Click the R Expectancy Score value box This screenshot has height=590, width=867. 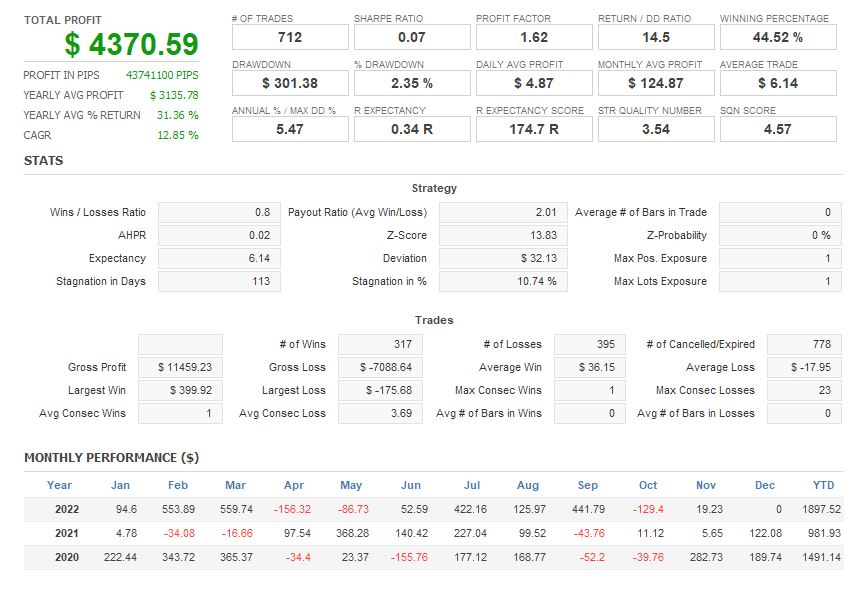point(534,129)
